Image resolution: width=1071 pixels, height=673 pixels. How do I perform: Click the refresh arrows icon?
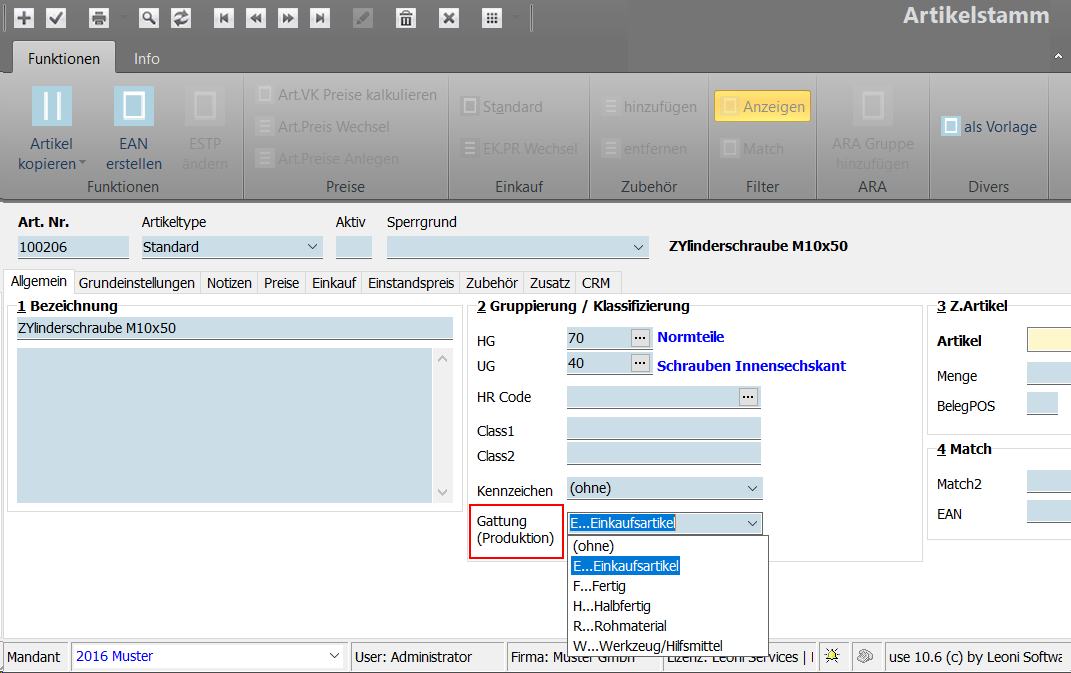pyautogui.click(x=181, y=18)
